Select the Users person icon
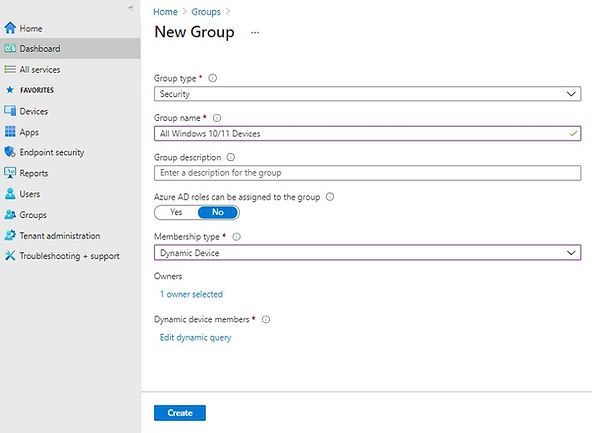The image size is (592, 433). tap(10, 194)
